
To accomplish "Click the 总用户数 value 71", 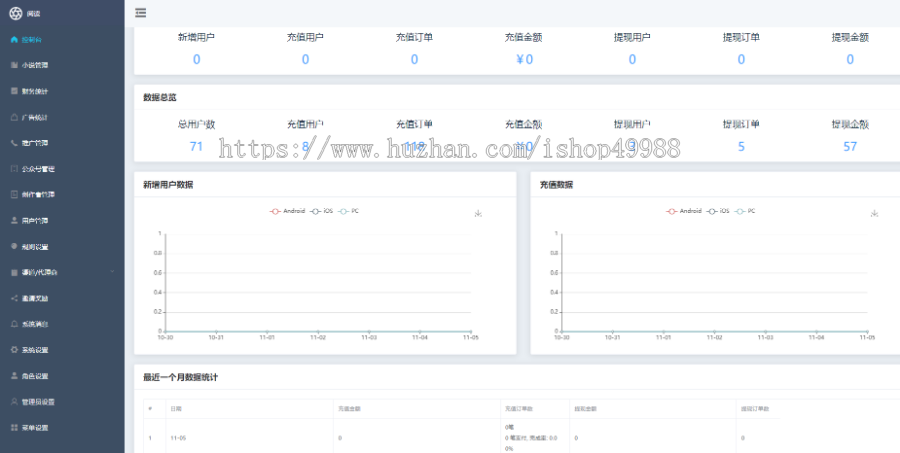I will click(196, 146).
